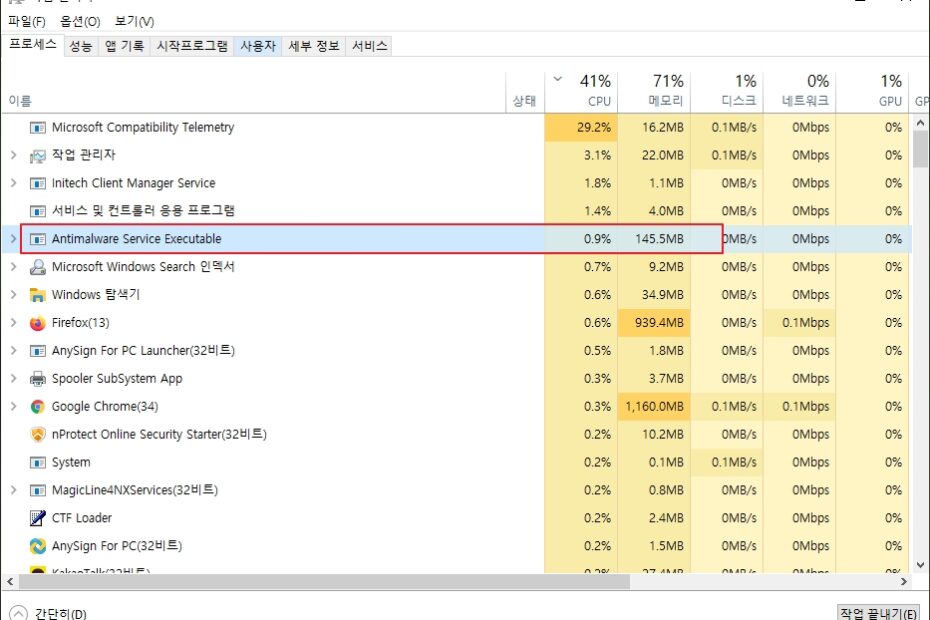Click the horizontal scrollbar right arrow

tap(904, 581)
